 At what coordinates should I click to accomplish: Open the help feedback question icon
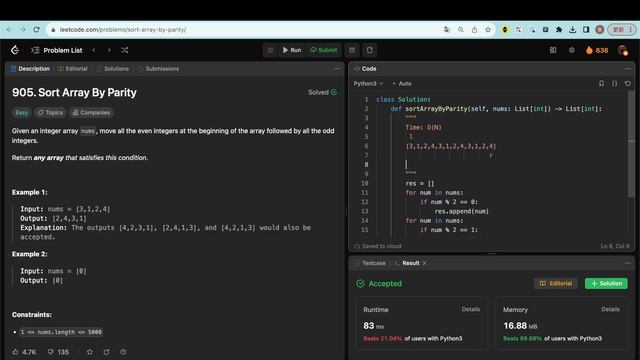(x=123, y=352)
